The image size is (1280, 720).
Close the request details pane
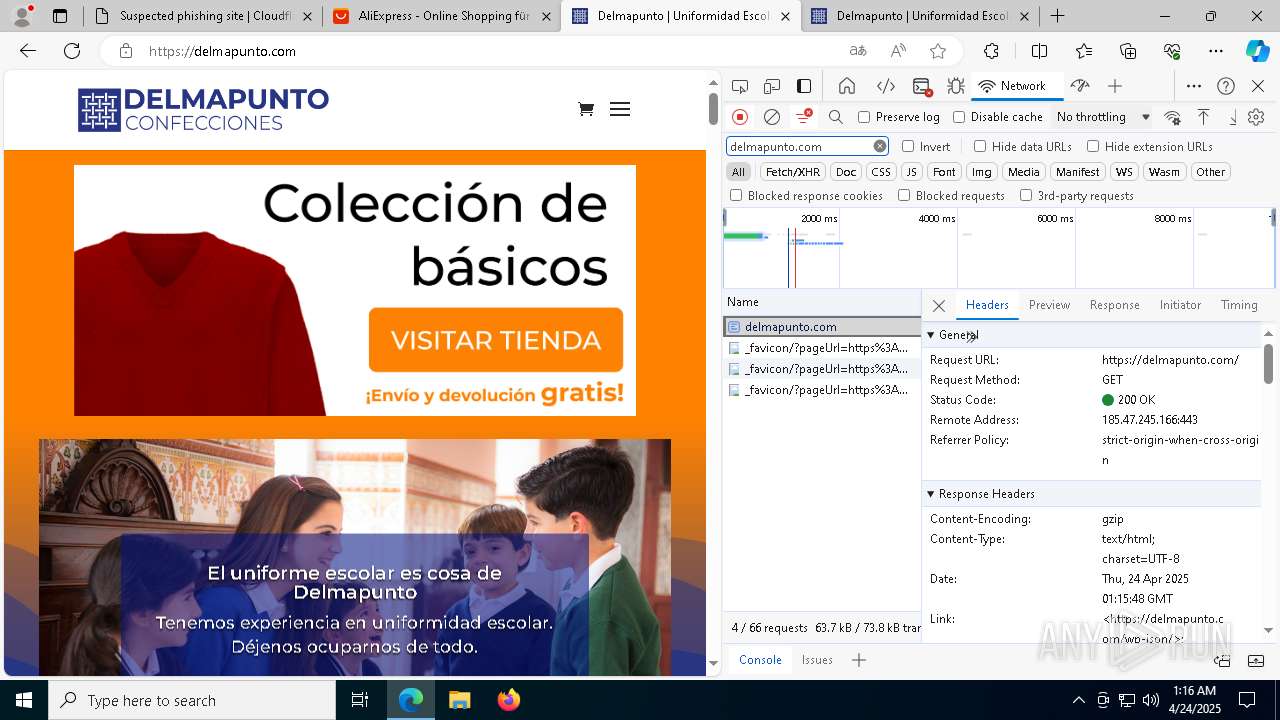point(938,306)
